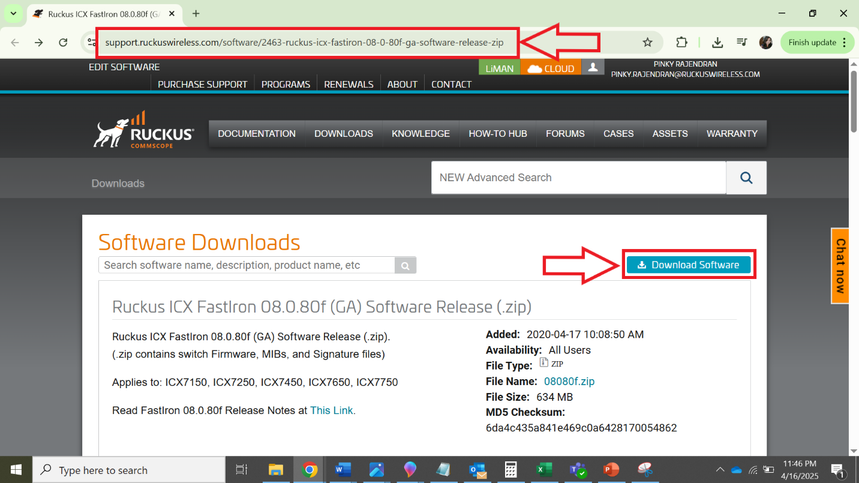859x483 pixels.
Task: Click the user account icon beside CLOUD
Action: [593, 68]
